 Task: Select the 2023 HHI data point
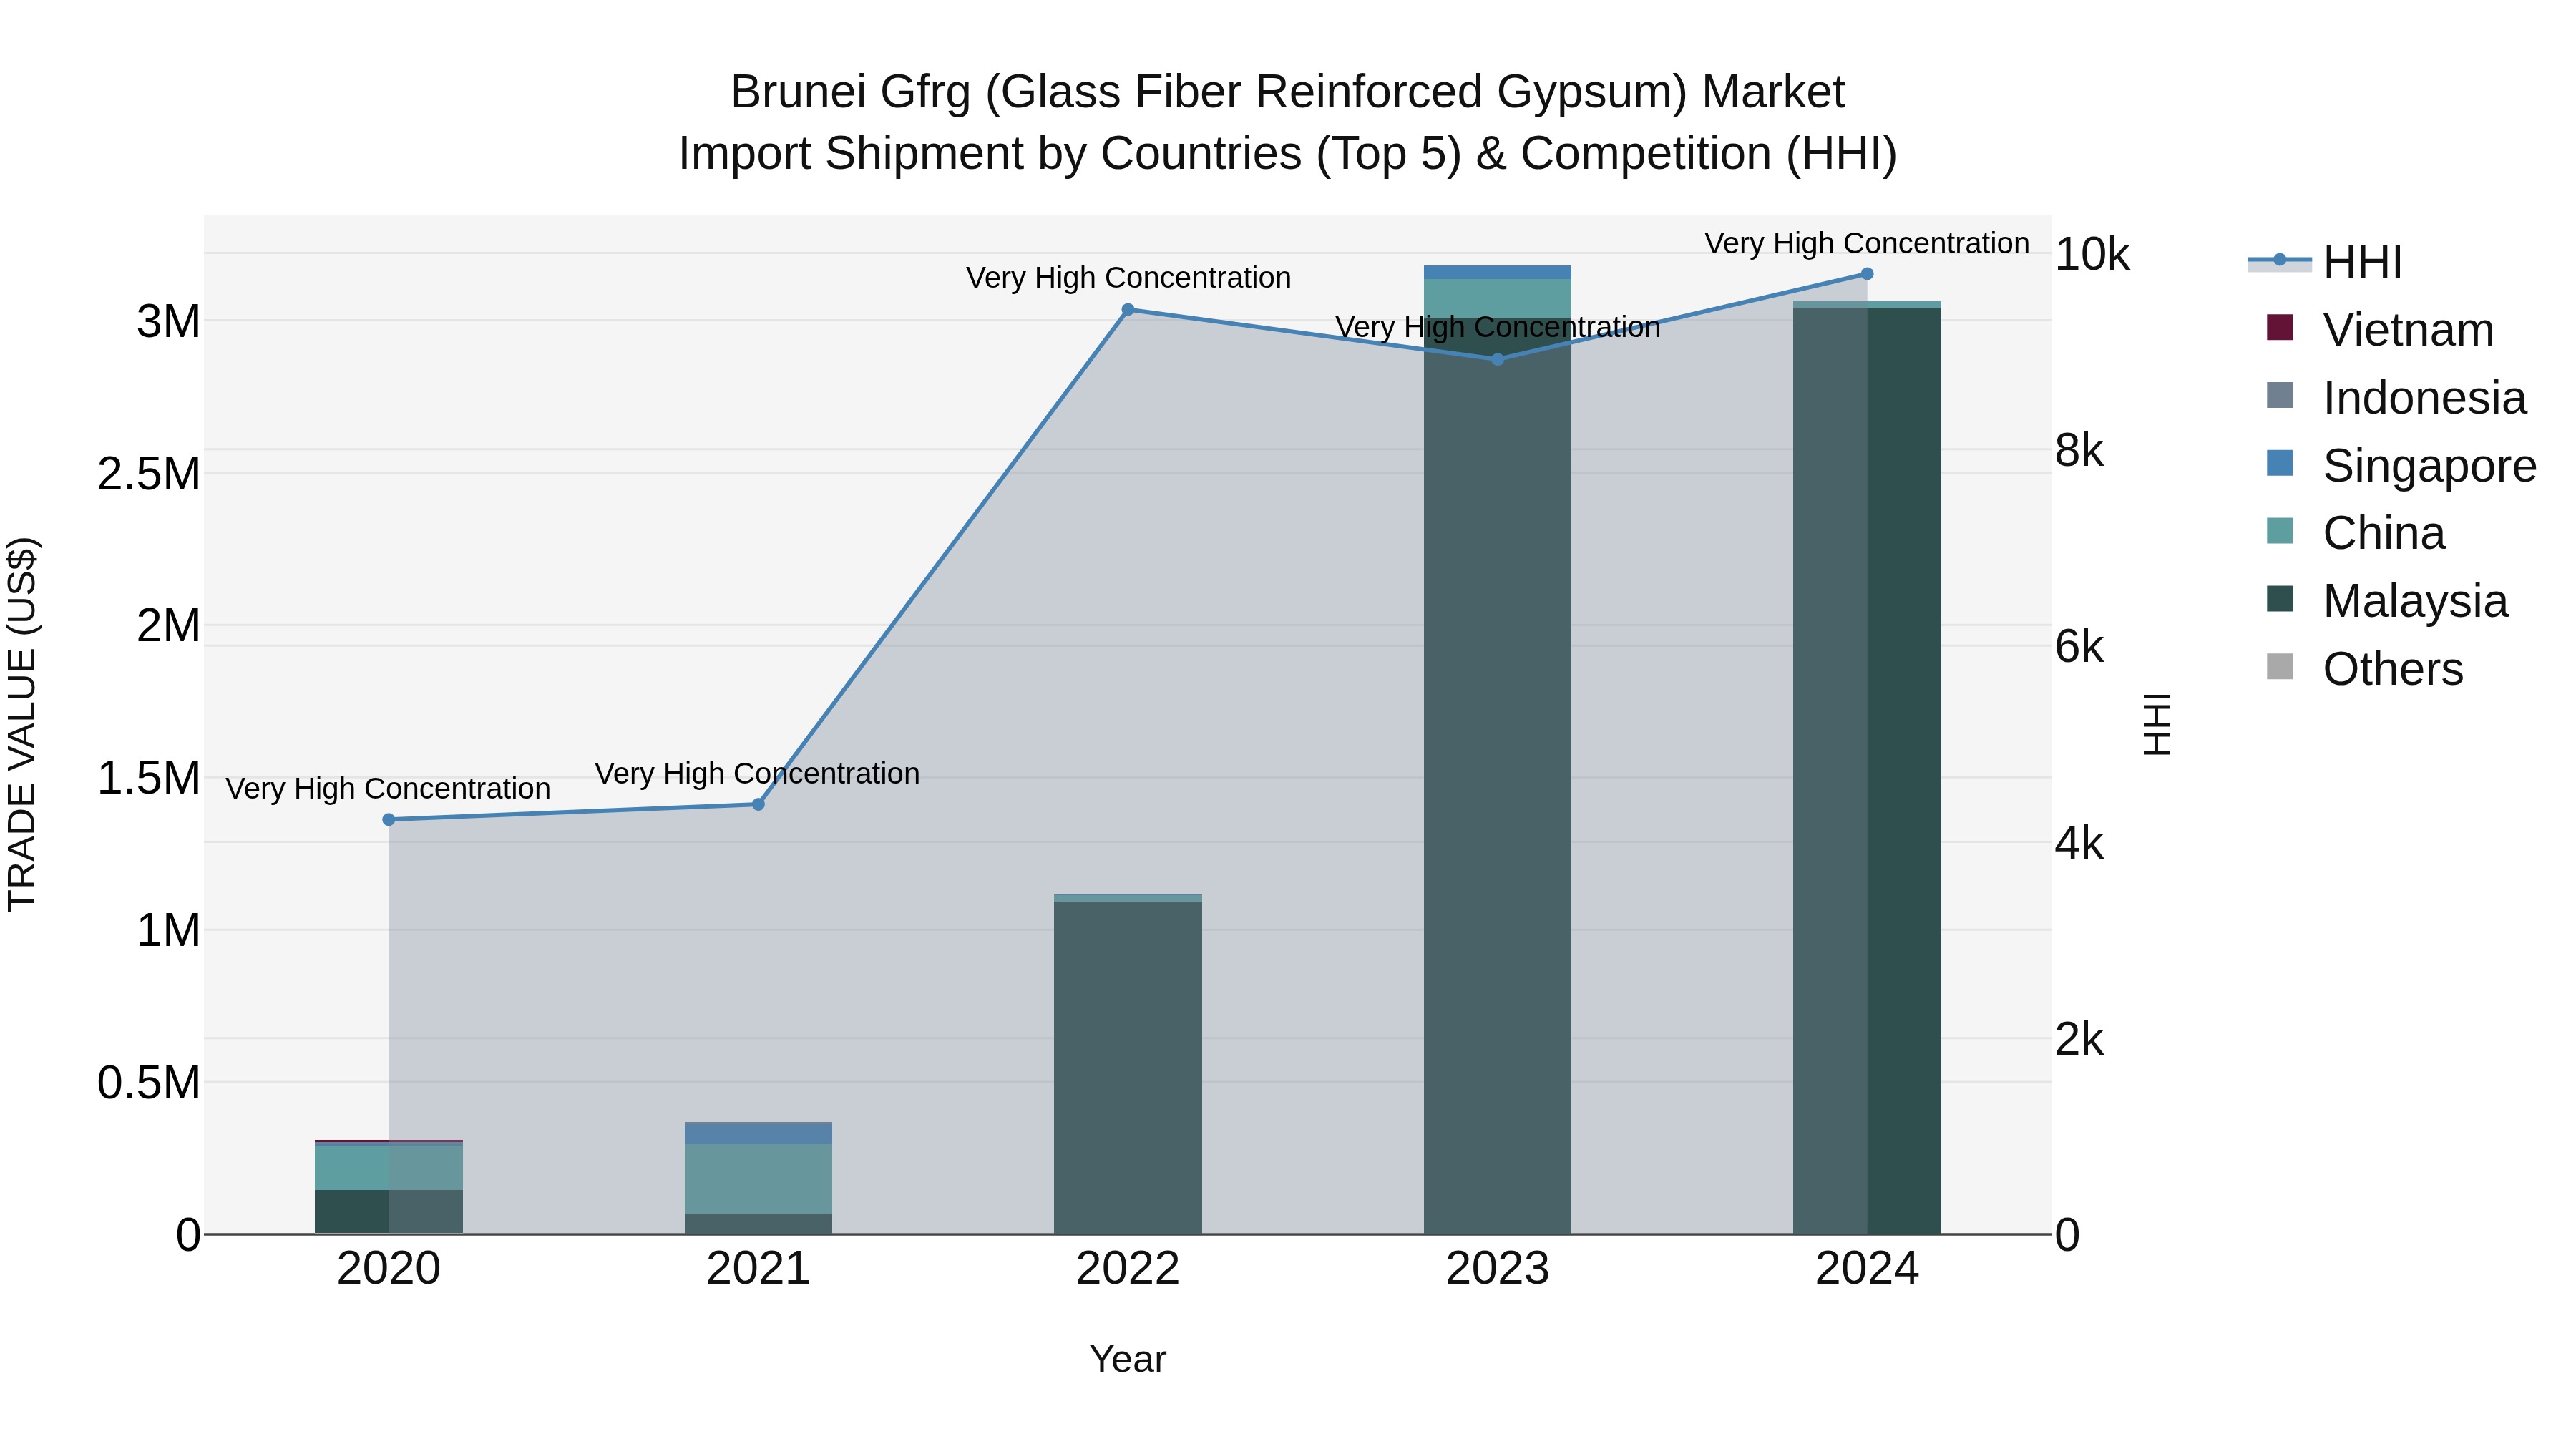pyautogui.click(x=1498, y=359)
